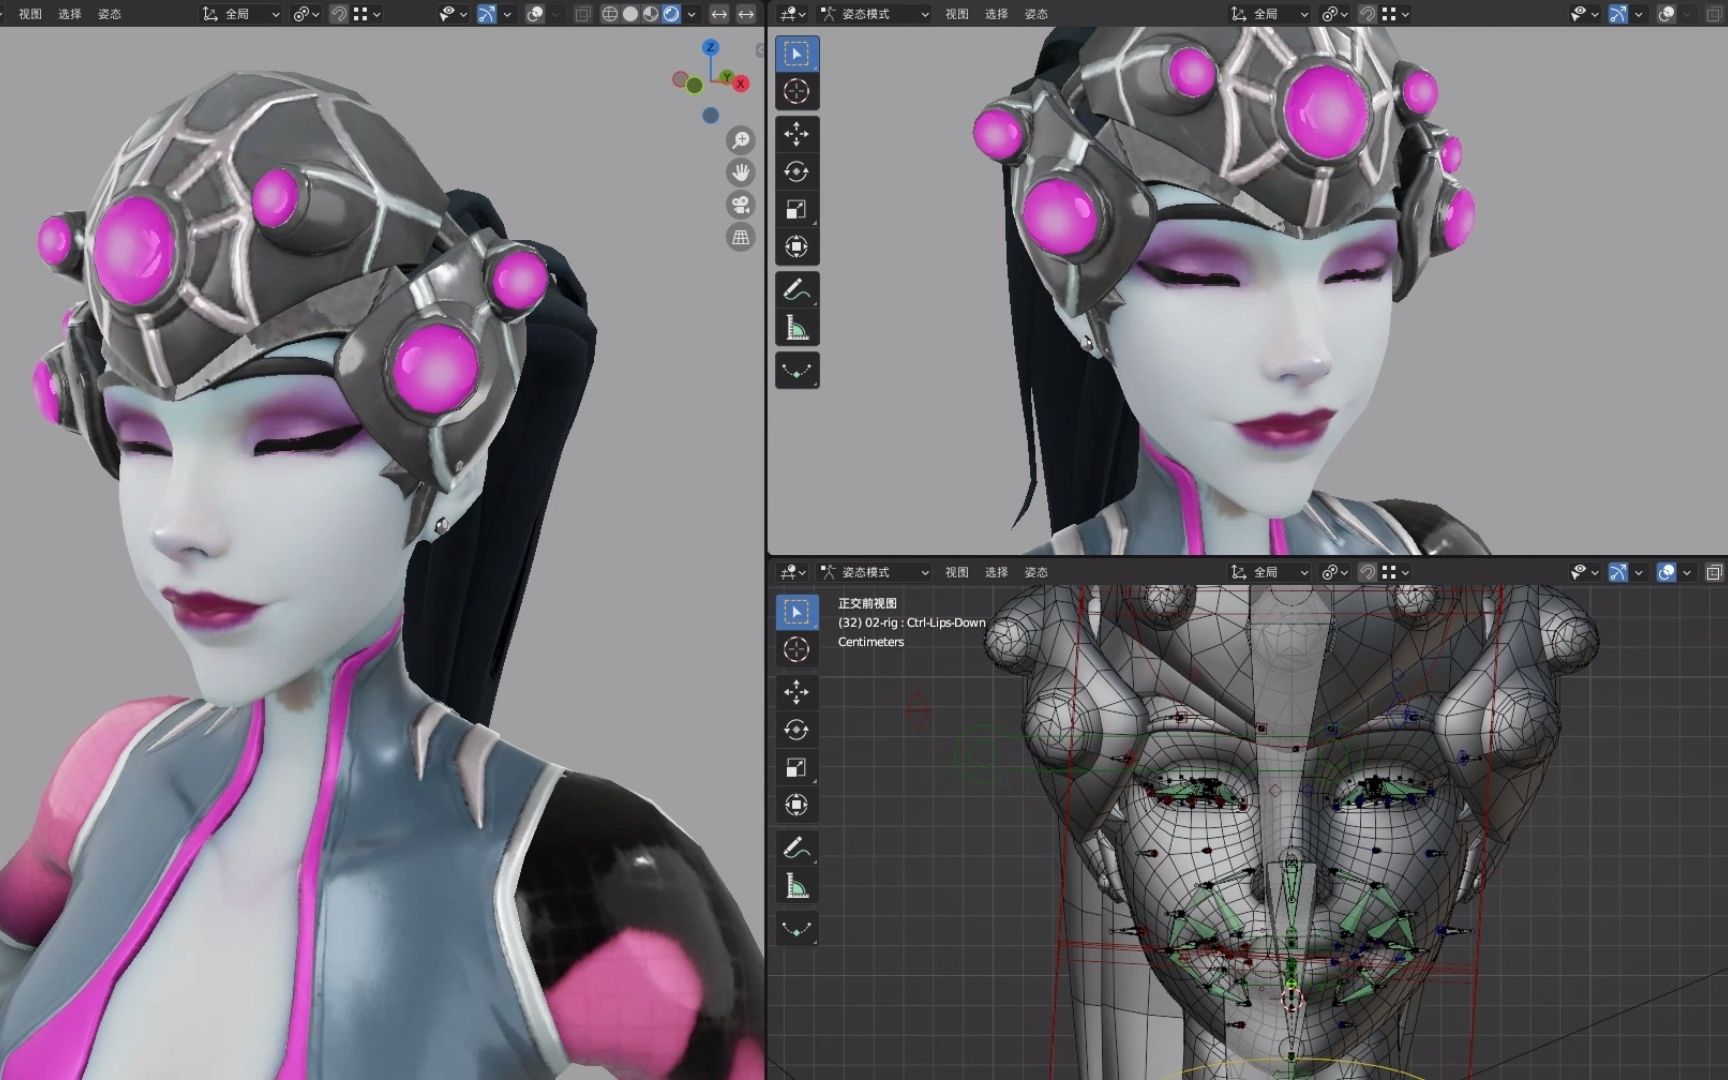Select the move tool in top-right viewport
1728x1080 pixels.
click(797, 134)
